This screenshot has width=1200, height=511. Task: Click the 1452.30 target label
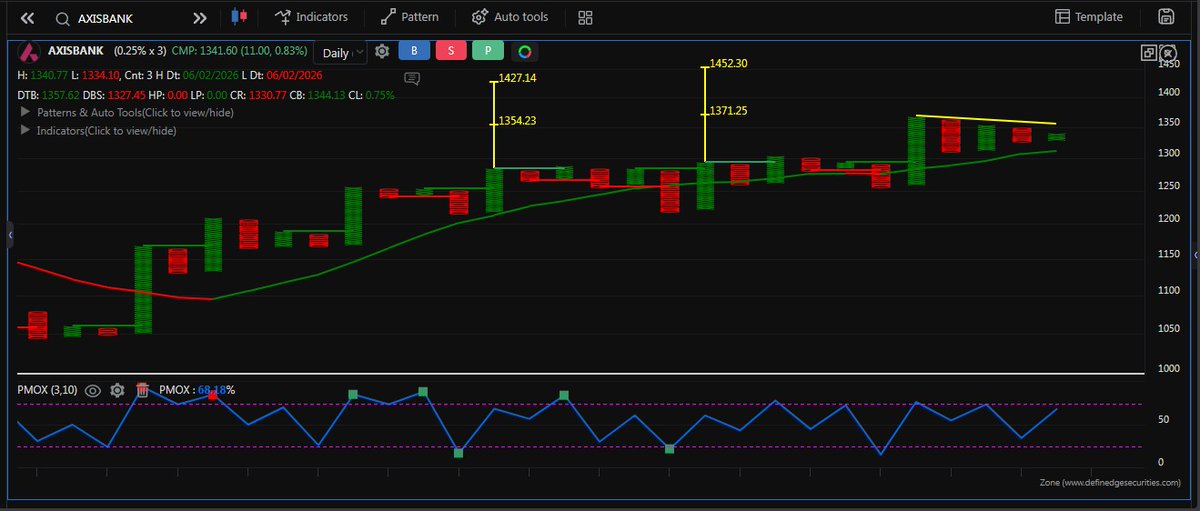pyautogui.click(x=727, y=63)
